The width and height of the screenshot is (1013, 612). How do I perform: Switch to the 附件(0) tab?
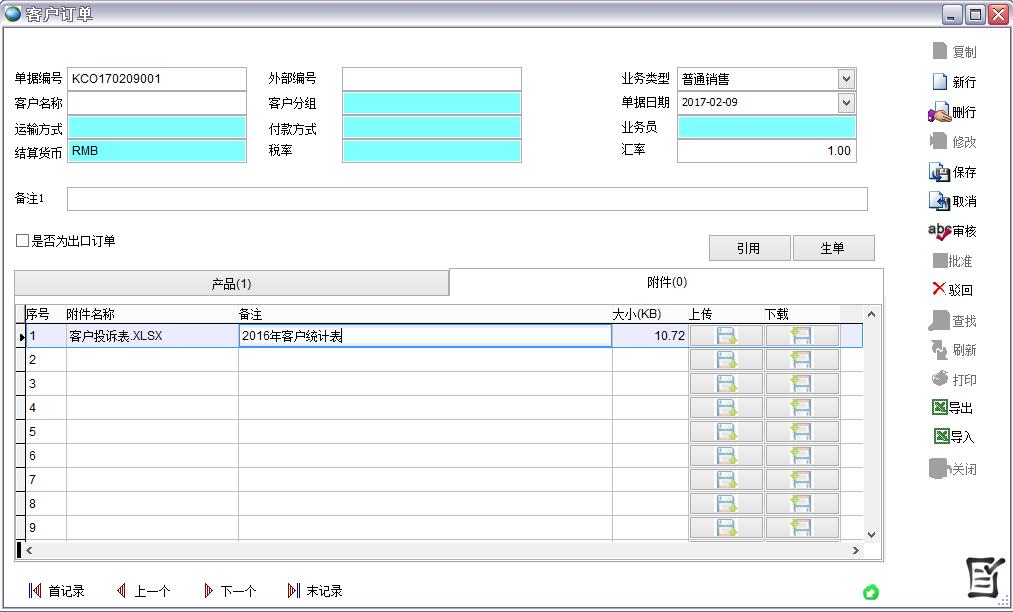tap(666, 283)
